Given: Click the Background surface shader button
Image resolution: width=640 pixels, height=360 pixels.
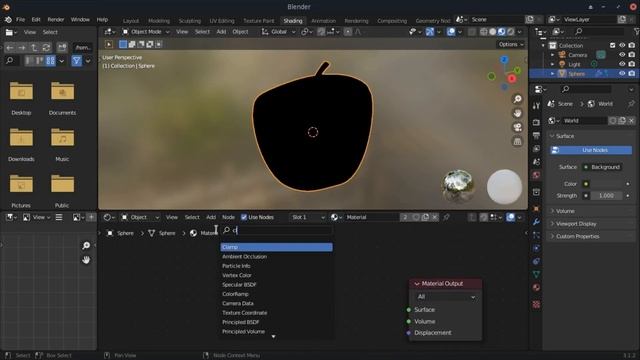Looking at the screenshot, I should pos(602,167).
